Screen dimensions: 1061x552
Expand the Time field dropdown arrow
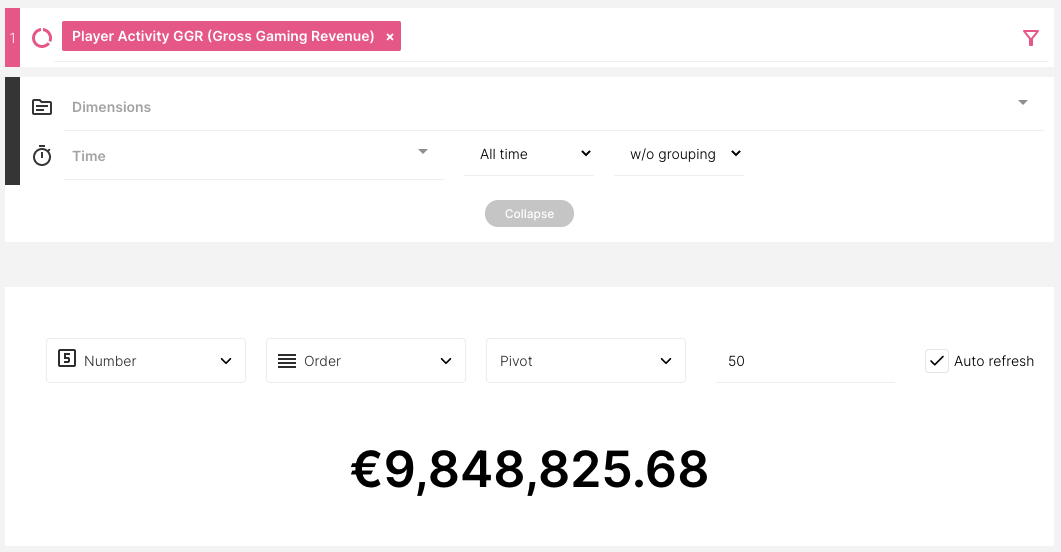pos(423,152)
